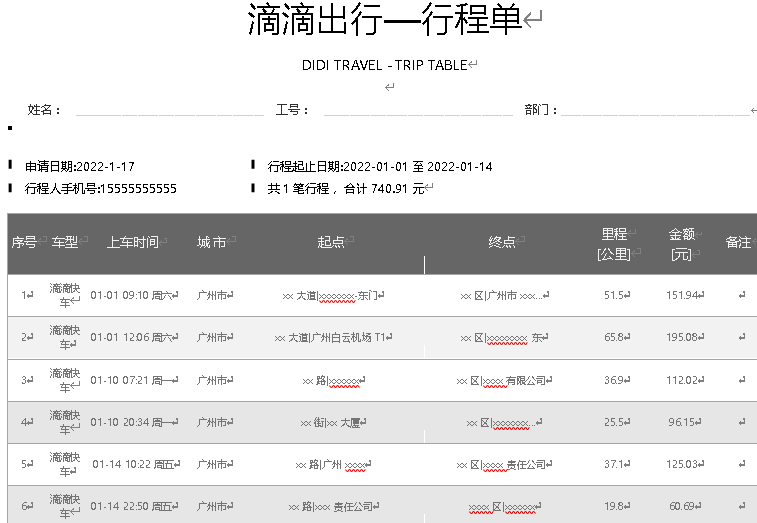Click the phone number 15555555555 line
Image resolution: width=757 pixels, height=523 pixels.
[x=100, y=188]
